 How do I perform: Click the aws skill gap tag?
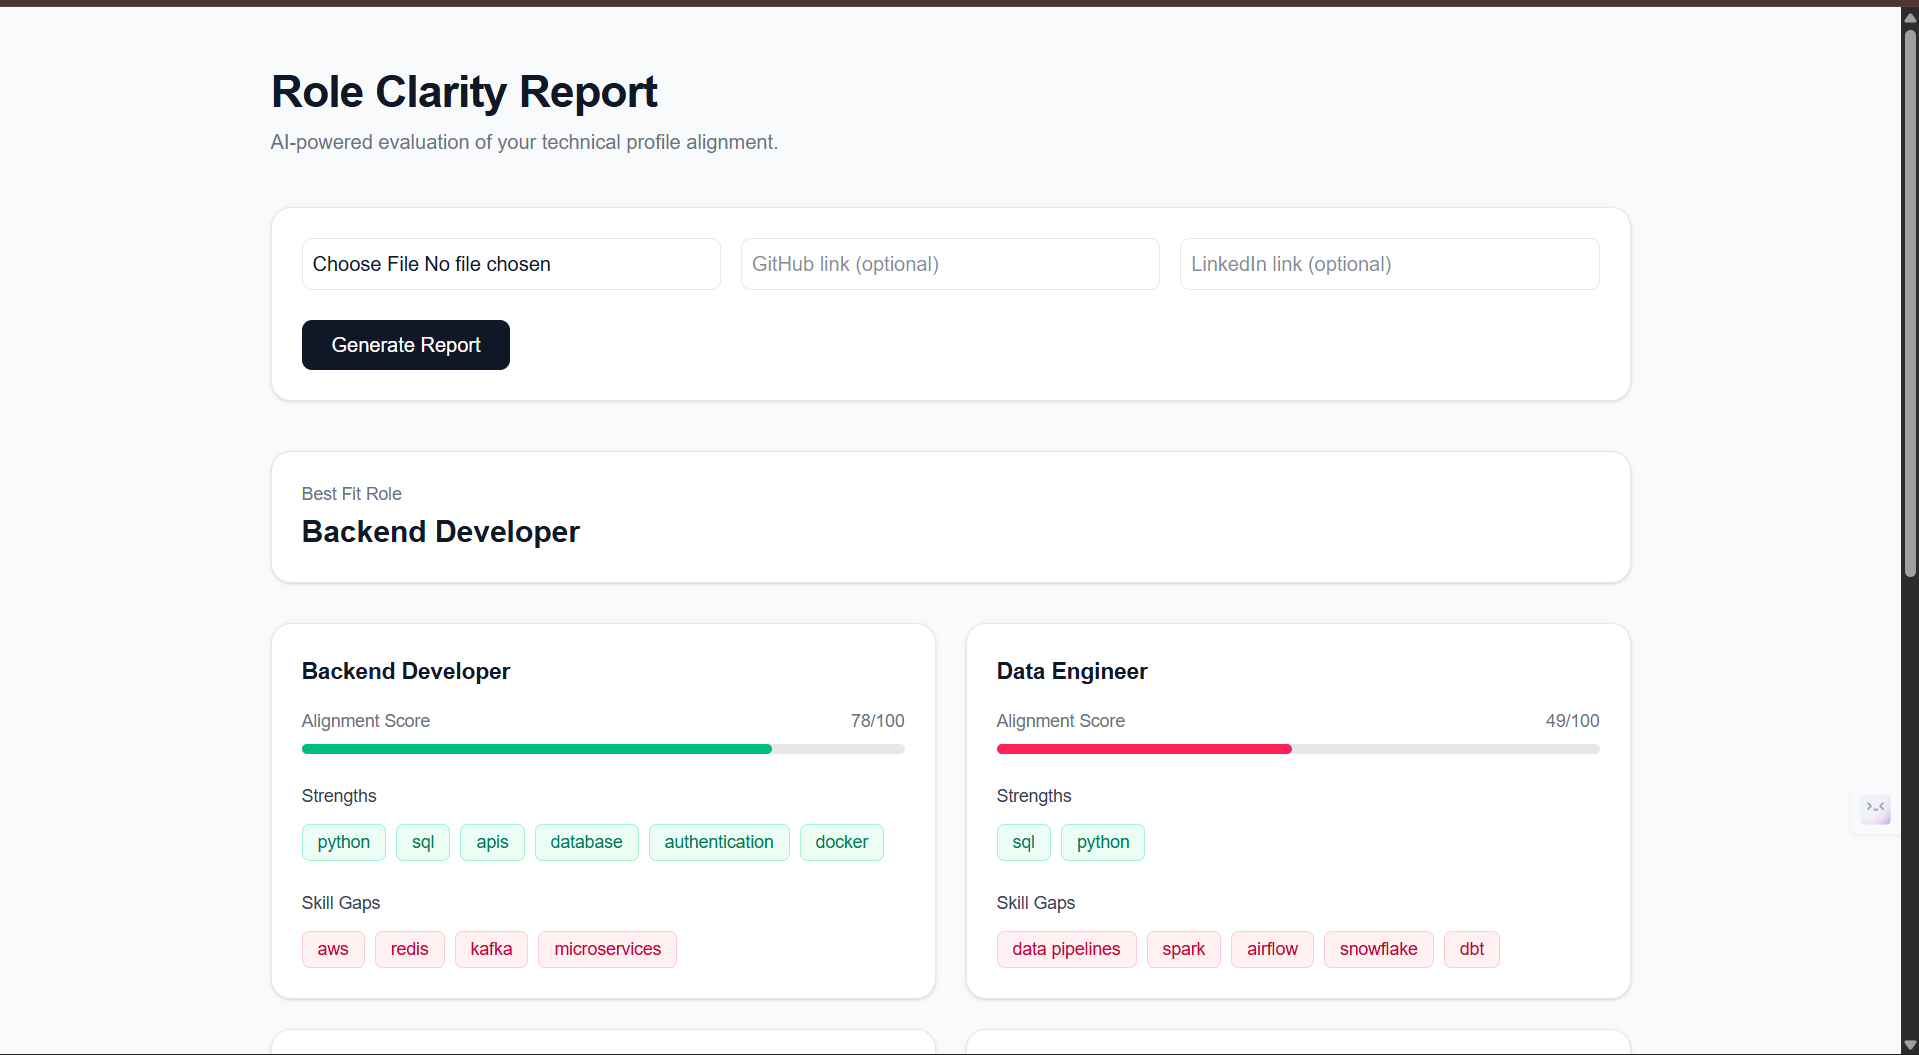pyautogui.click(x=333, y=949)
